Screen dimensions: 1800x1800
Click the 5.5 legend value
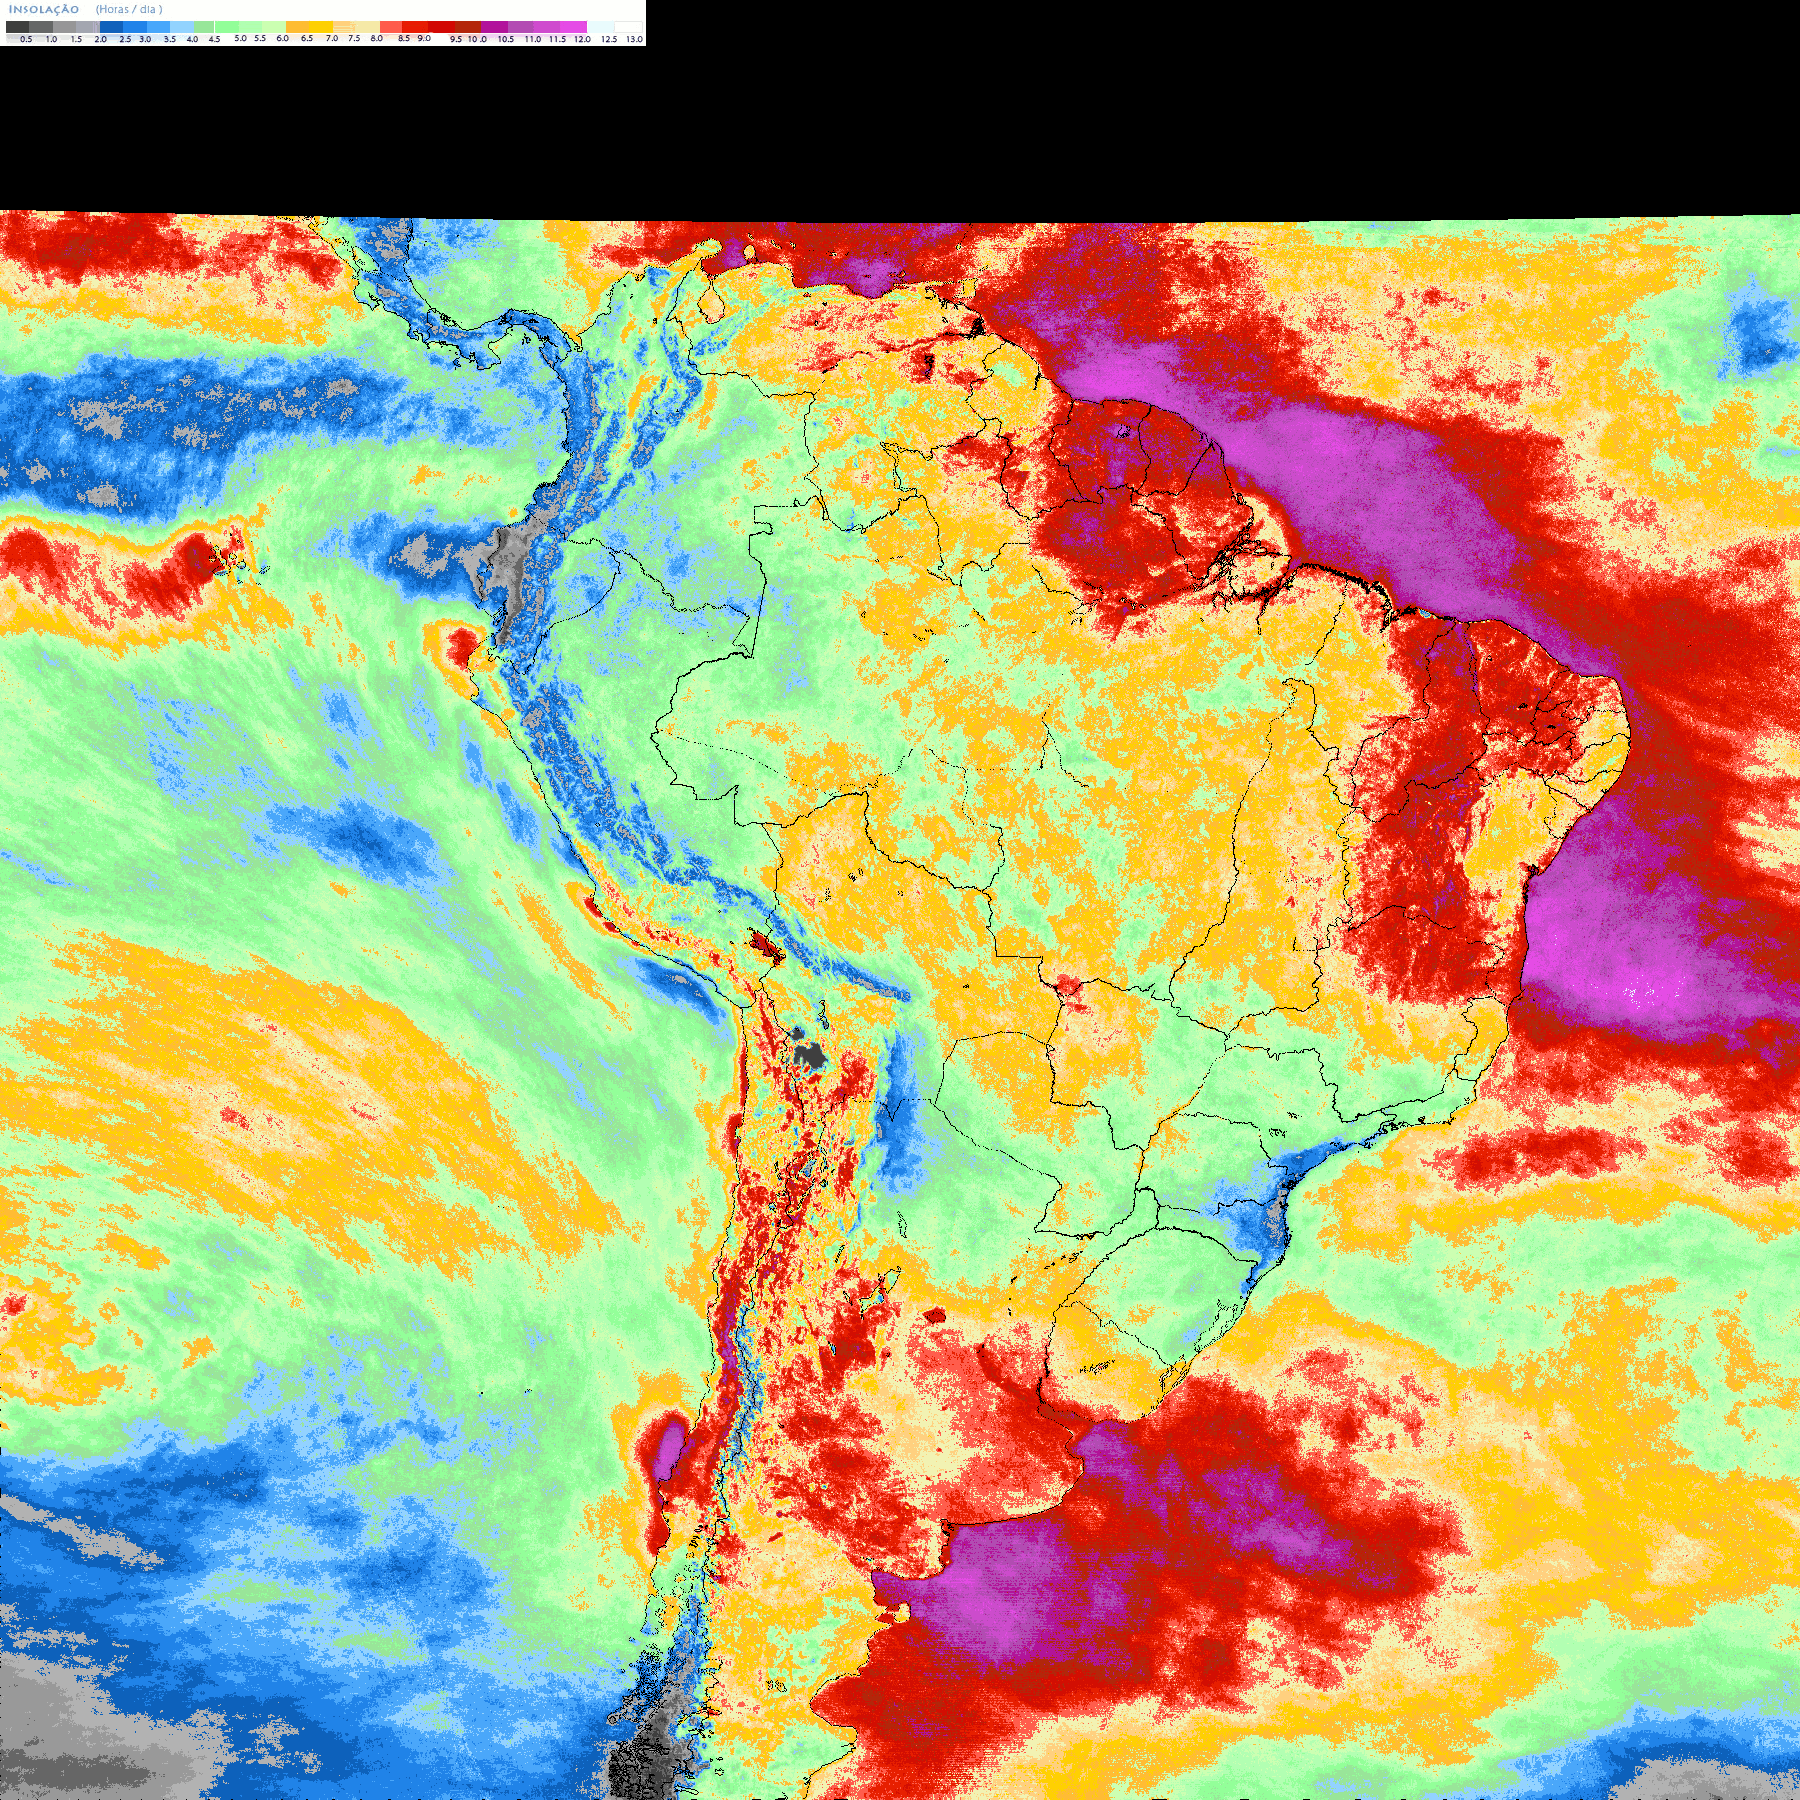(x=260, y=38)
